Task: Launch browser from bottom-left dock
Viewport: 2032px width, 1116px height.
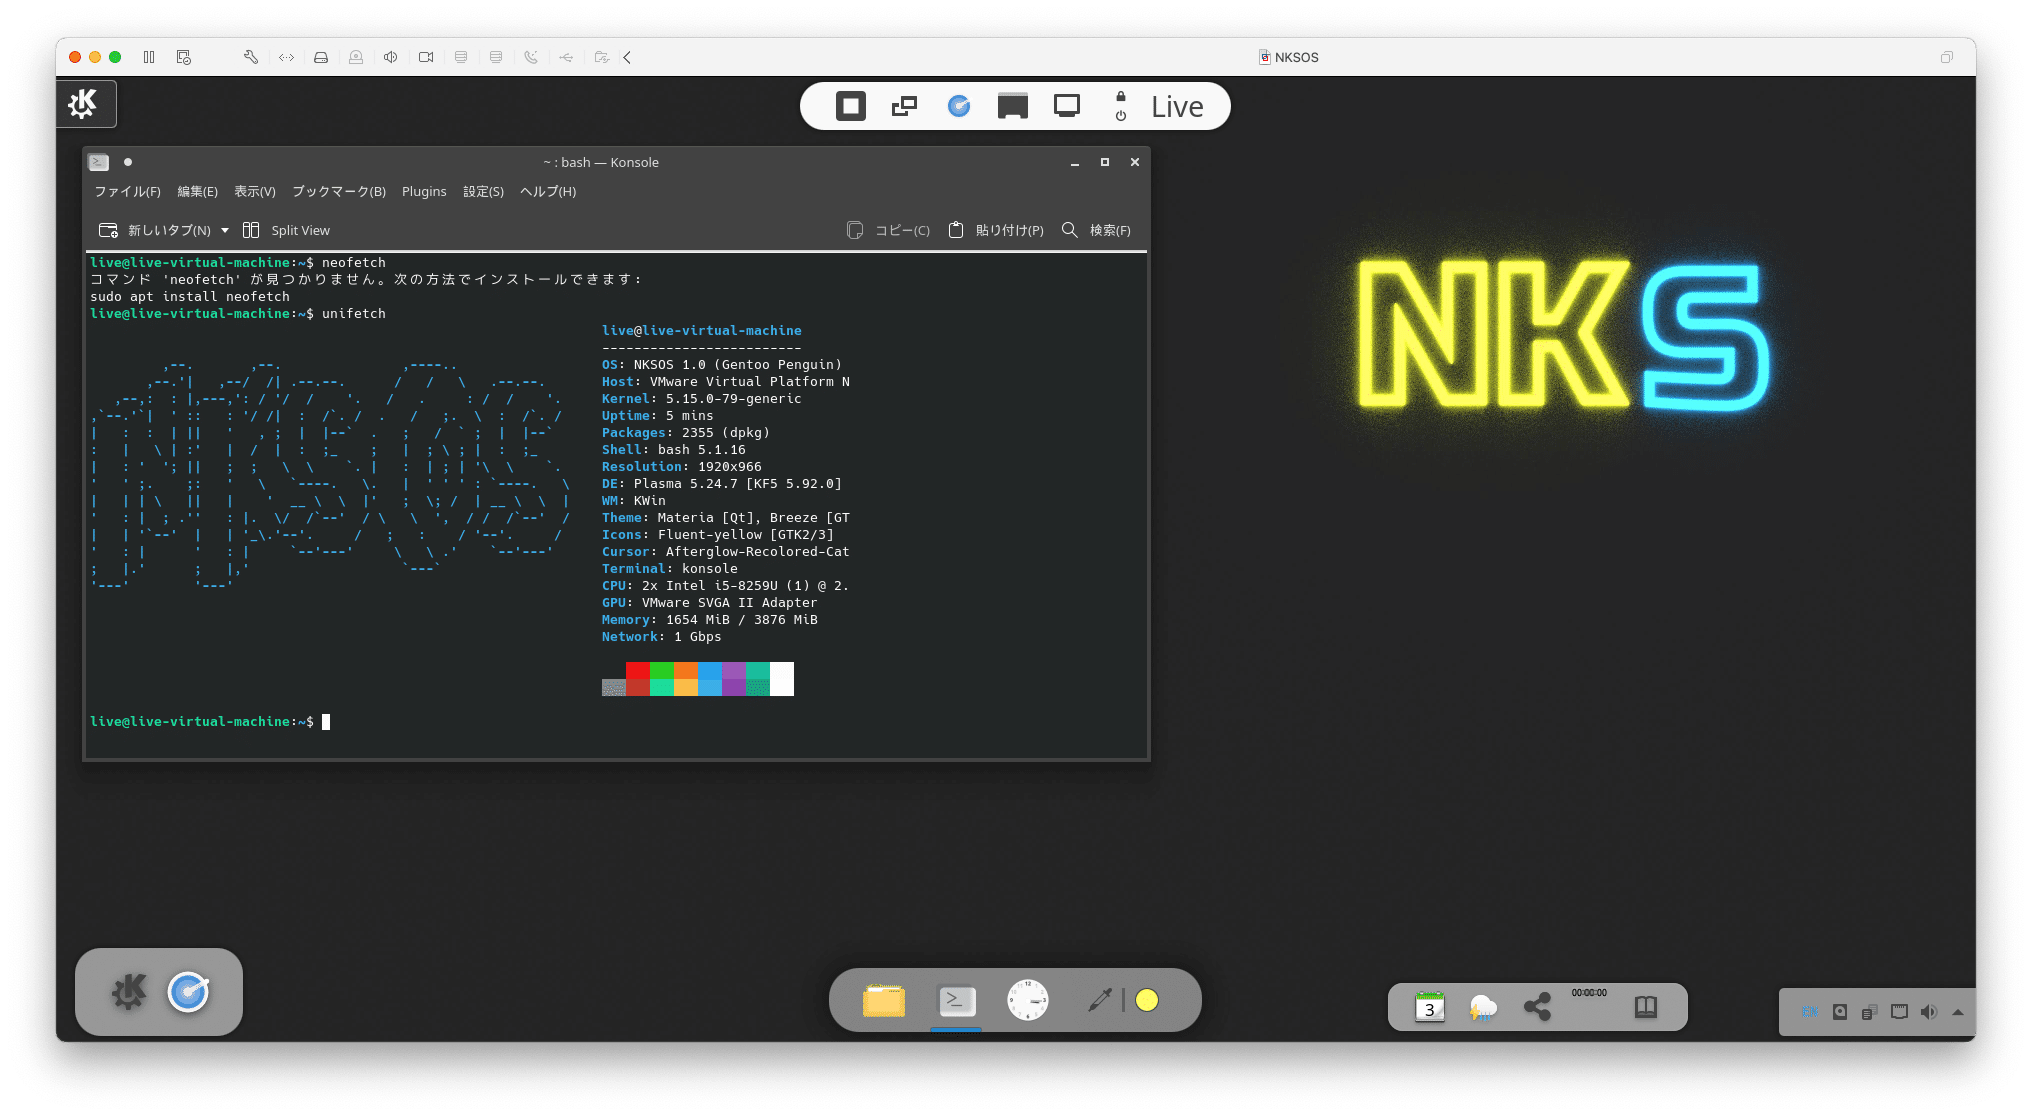Action: 188,992
